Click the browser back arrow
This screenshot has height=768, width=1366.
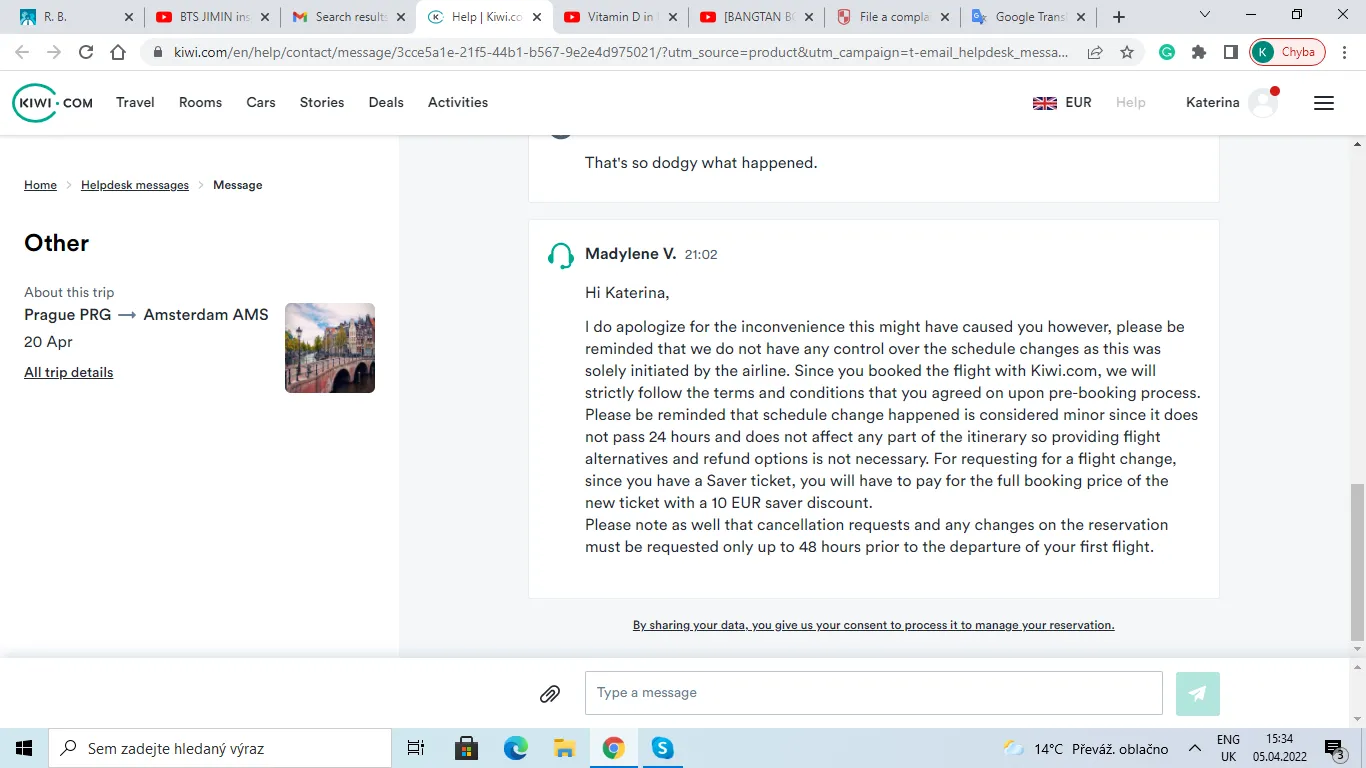coord(22,53)
